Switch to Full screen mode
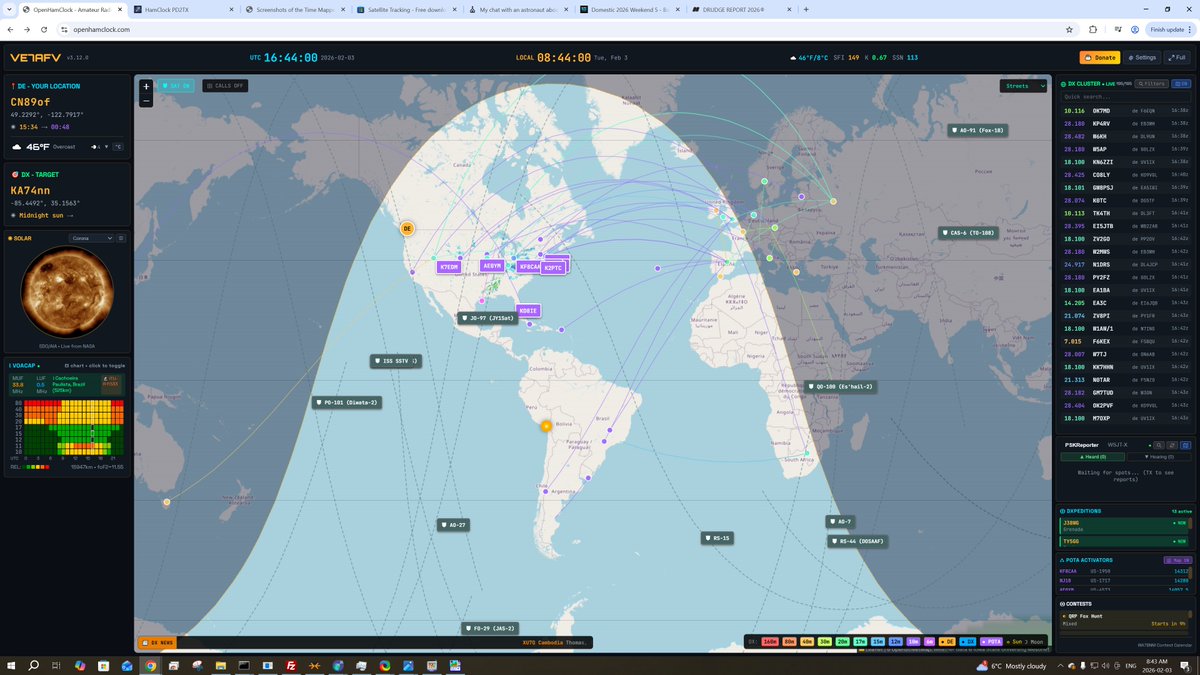1200x675 pixels. [1175, 57]
